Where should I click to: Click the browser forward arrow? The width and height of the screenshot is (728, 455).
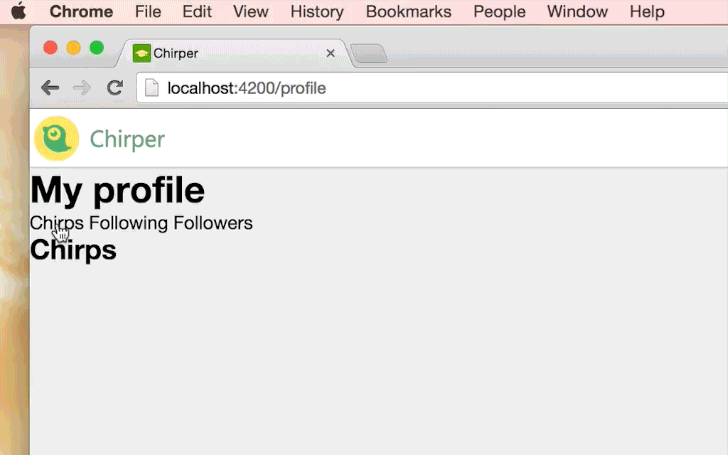82,88
